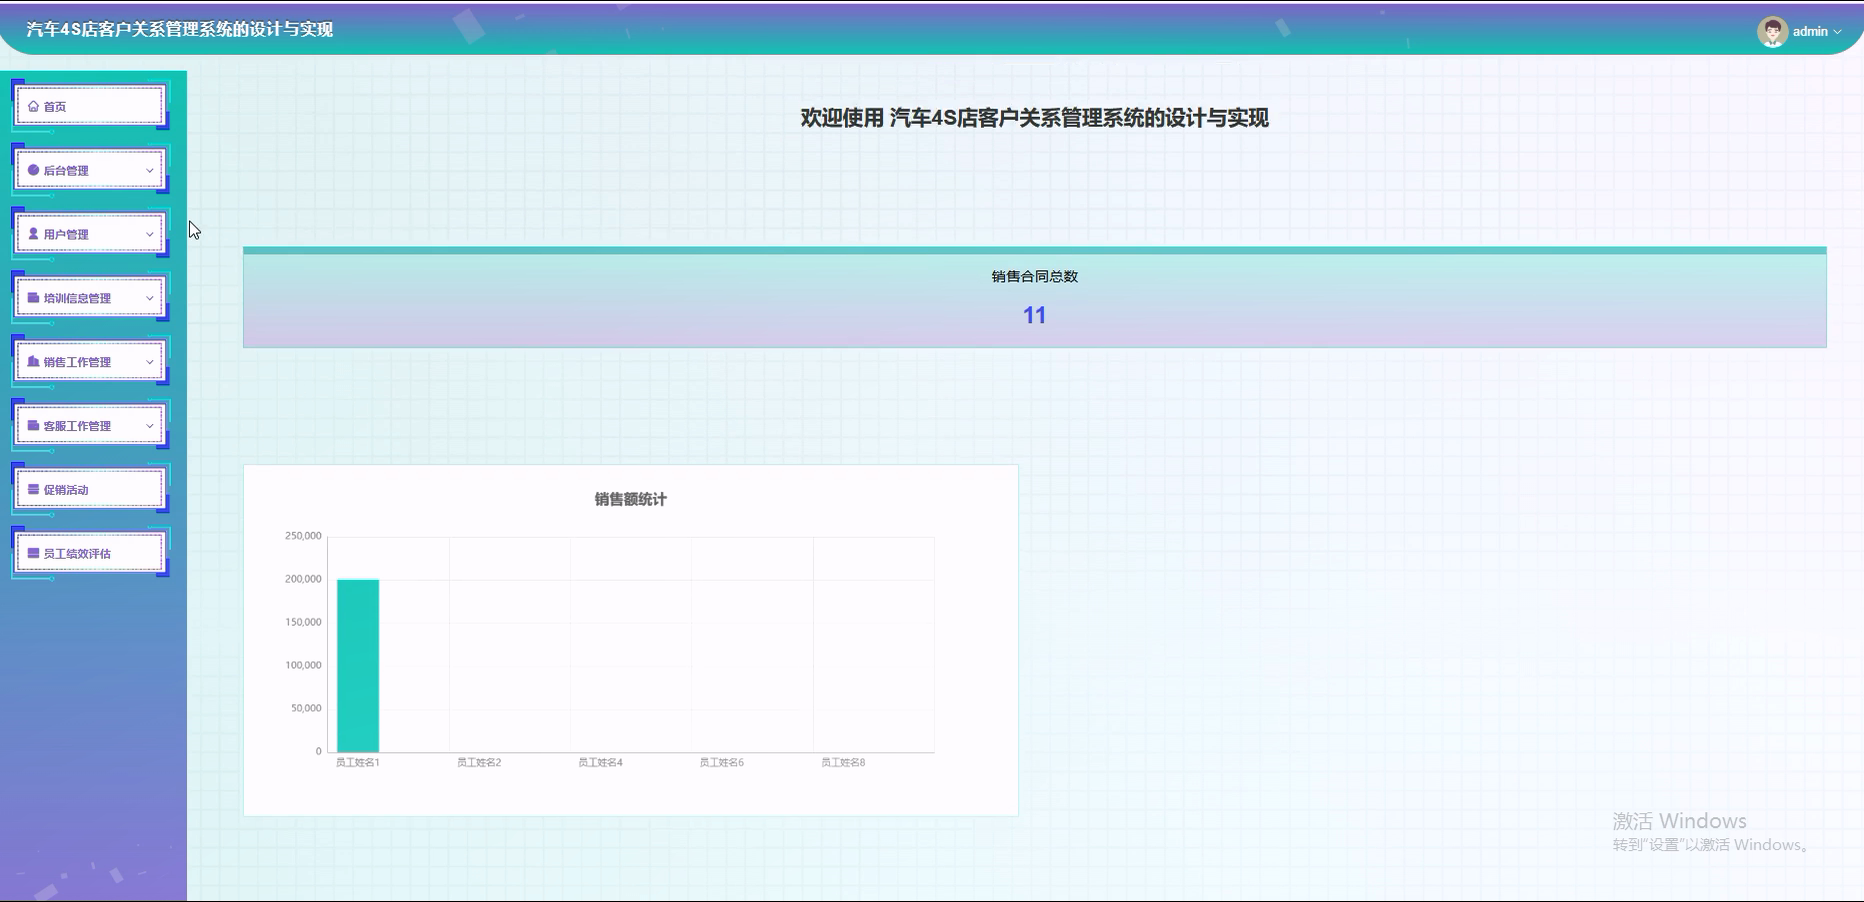Open the 促销活动 menu item
The image size is (1864, 902).
tap(90, 490)
